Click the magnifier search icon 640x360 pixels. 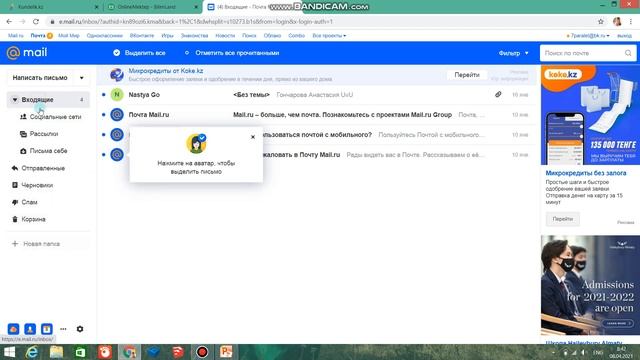click(x=628, y=53)
